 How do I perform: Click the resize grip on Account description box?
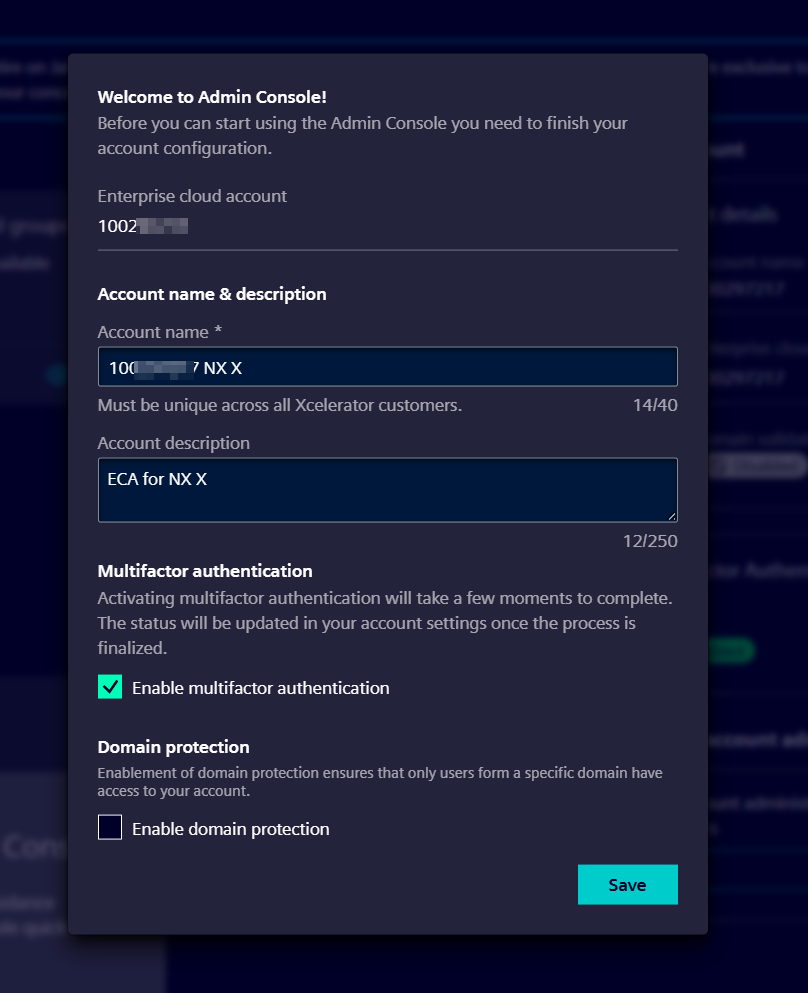(673, 517)
